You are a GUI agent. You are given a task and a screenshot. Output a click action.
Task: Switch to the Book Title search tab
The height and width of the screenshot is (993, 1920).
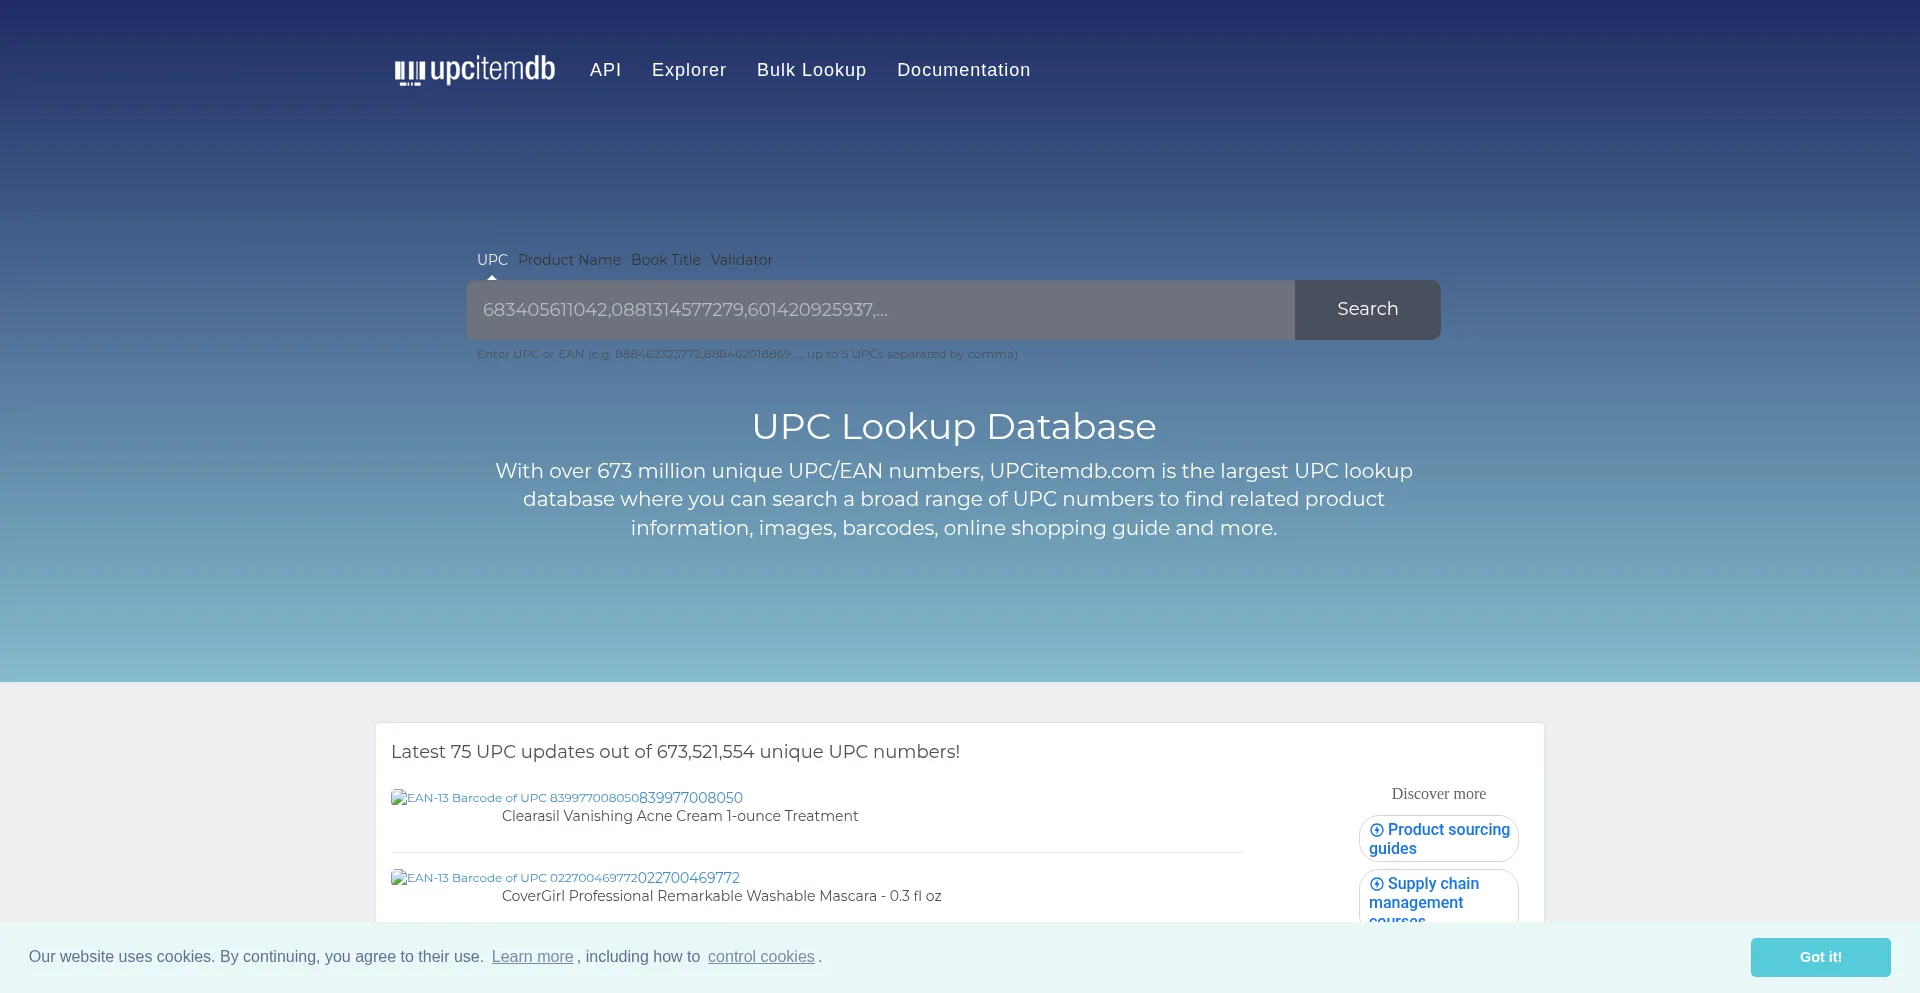[x=665, y=260]
